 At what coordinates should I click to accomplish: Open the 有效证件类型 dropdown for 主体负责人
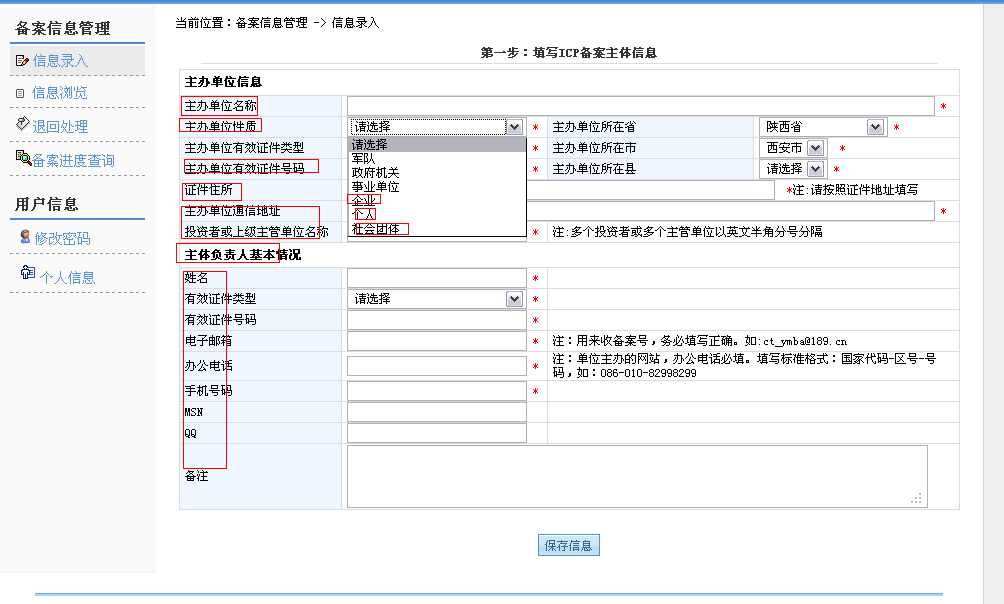coord(436,299)
